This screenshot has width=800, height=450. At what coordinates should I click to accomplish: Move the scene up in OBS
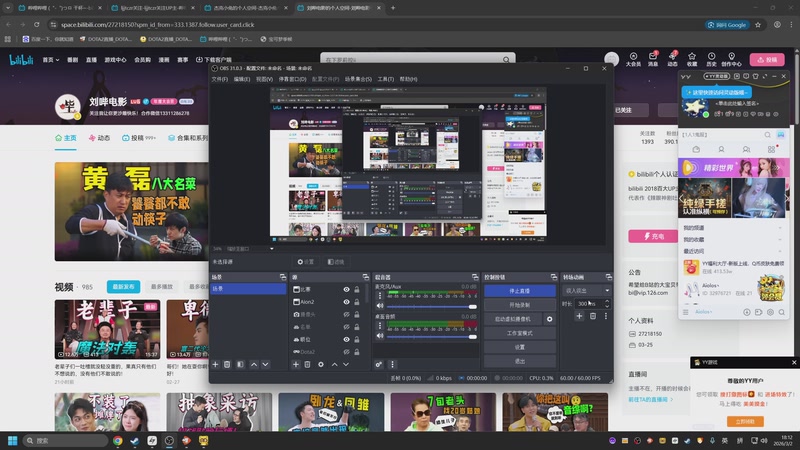coord(254,364)
